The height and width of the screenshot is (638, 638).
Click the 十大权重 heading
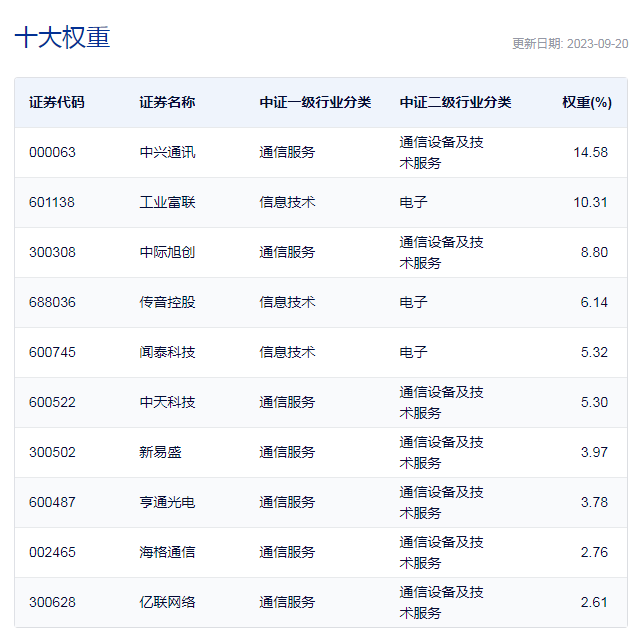(x=62, y=37)
